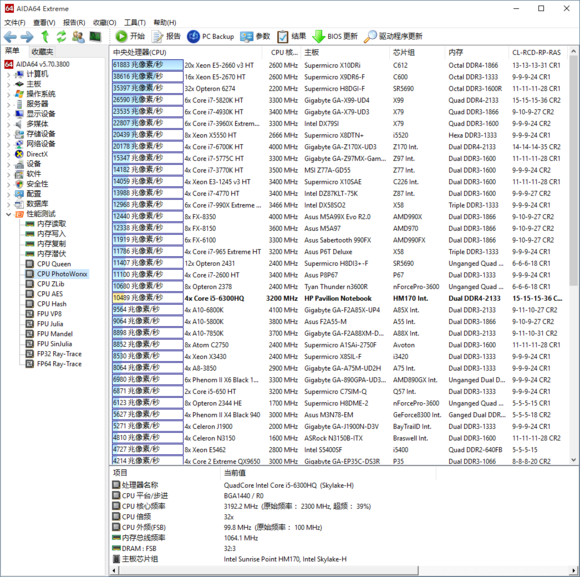Click the BIOS update download arrow
The height and width of the screenshot is (577, 580).
point(318,36)
